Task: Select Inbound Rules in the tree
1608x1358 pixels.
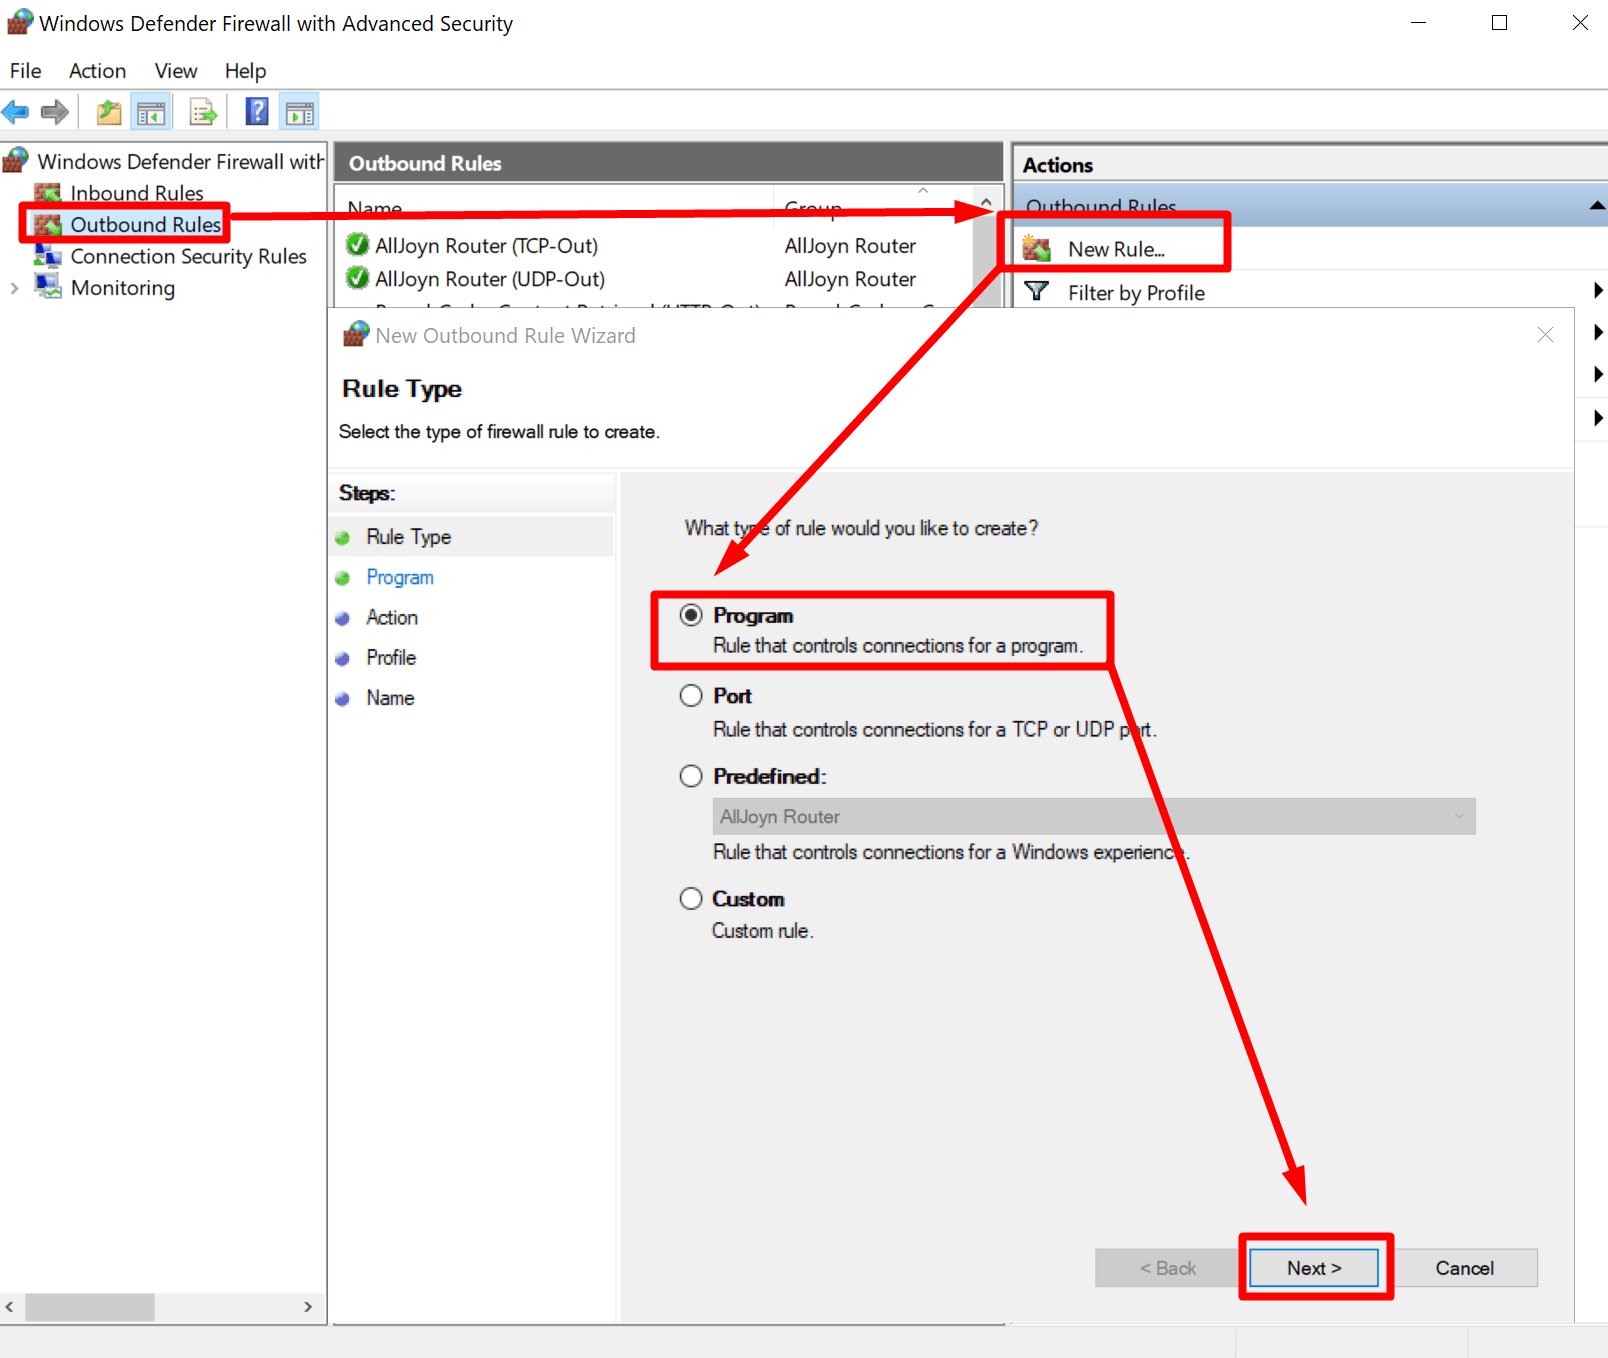Action: 137,193
